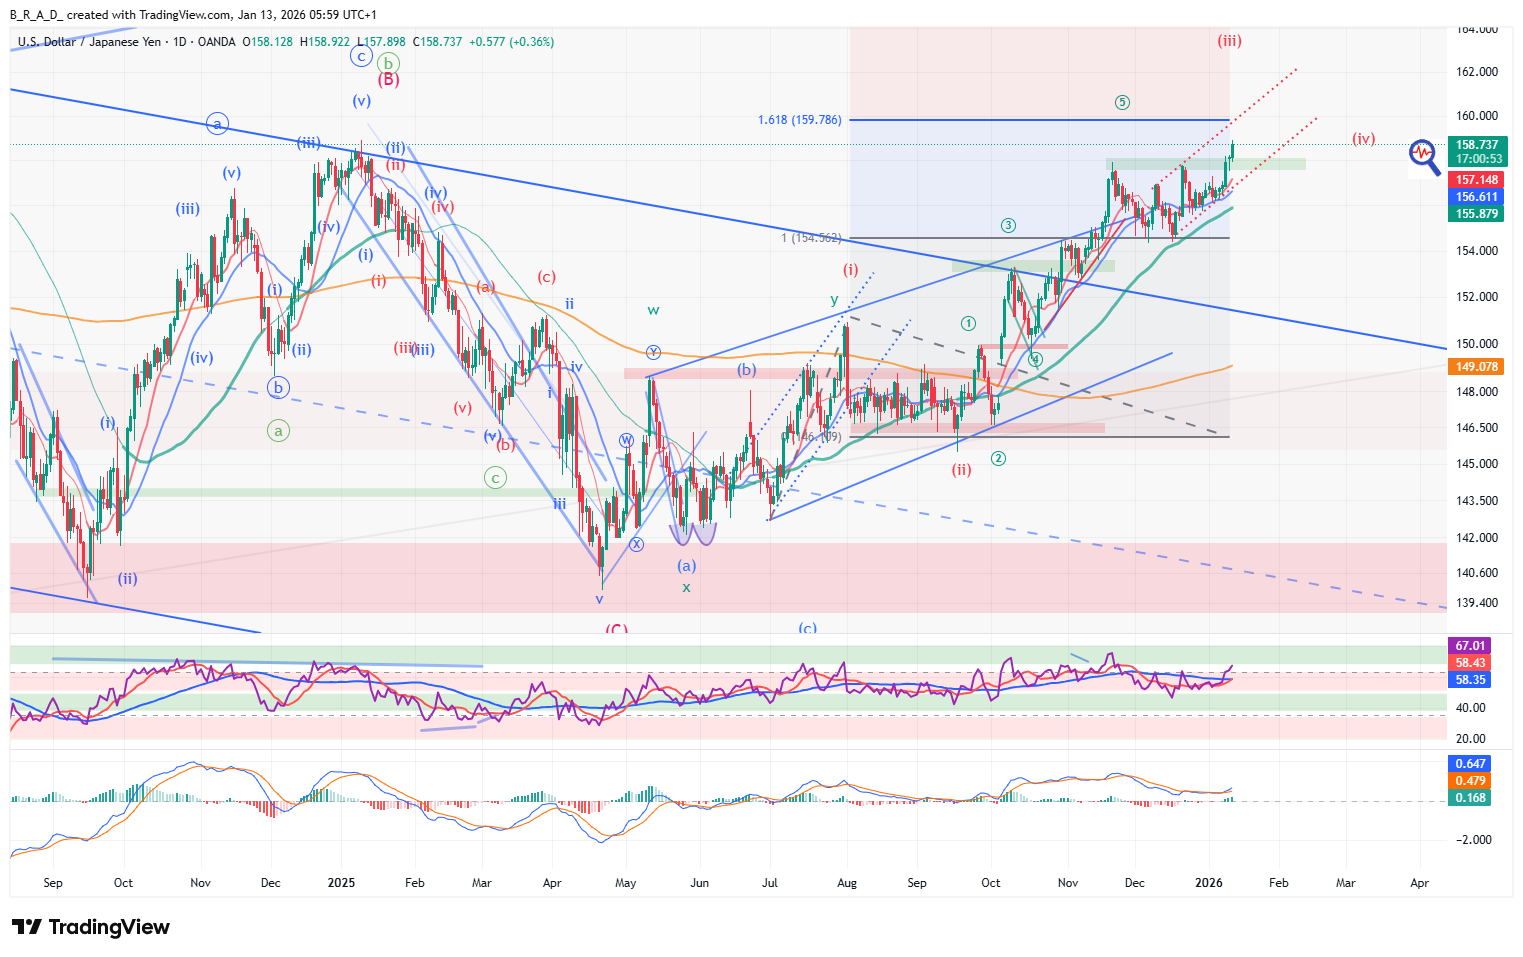Click the orange 149.078 moving average price tag
1523x957 pixels.
pos(1476,367)
